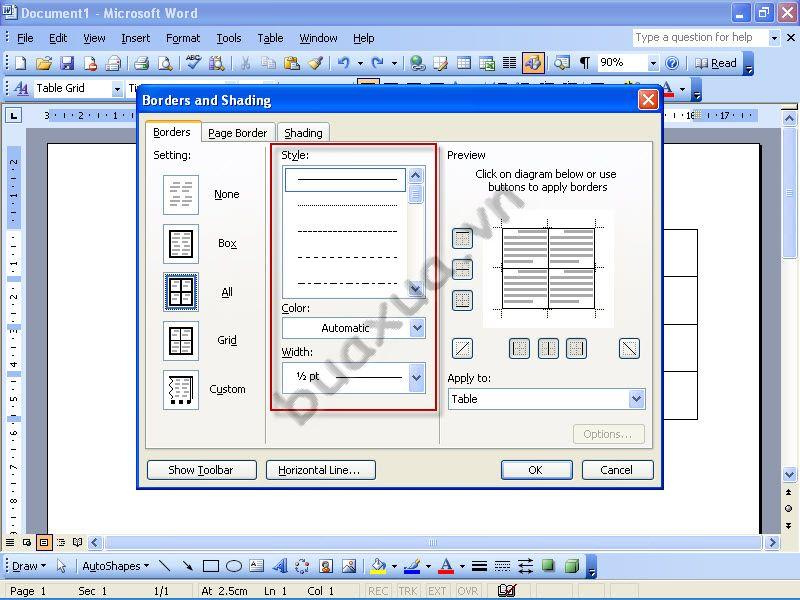Click the Paste clipboard icon
This screenshot has height=600, width=800.
(x=291, y=63)
